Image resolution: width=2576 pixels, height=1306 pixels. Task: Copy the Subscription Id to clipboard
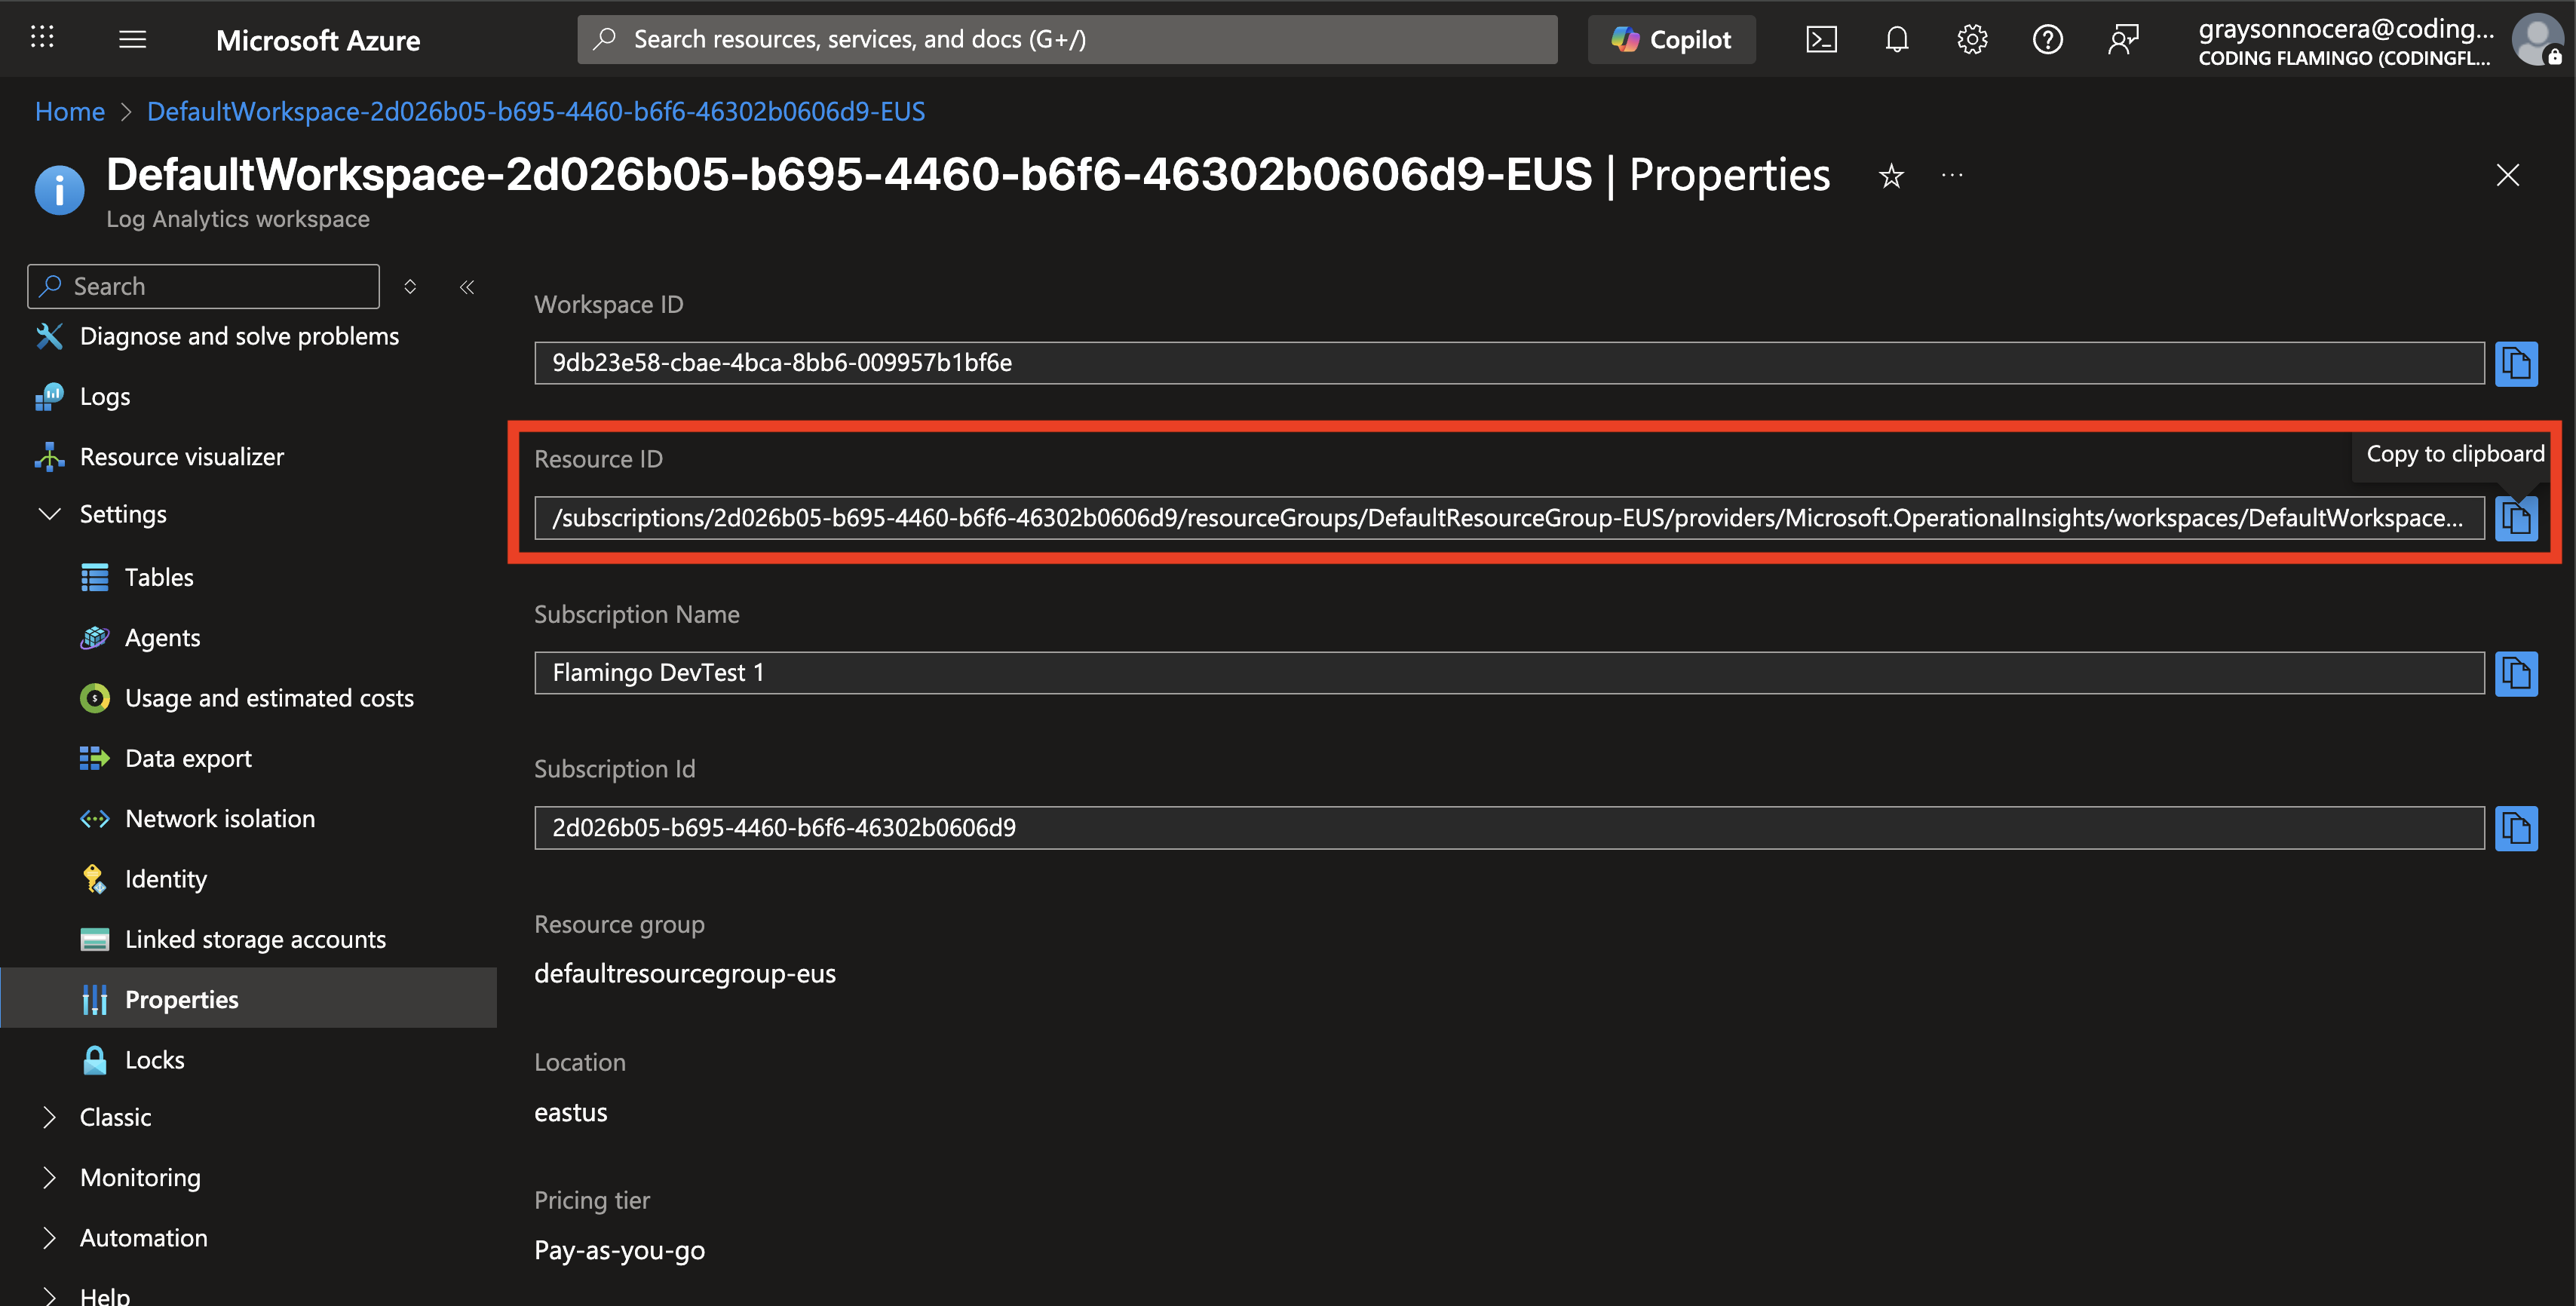point(2517,828)
